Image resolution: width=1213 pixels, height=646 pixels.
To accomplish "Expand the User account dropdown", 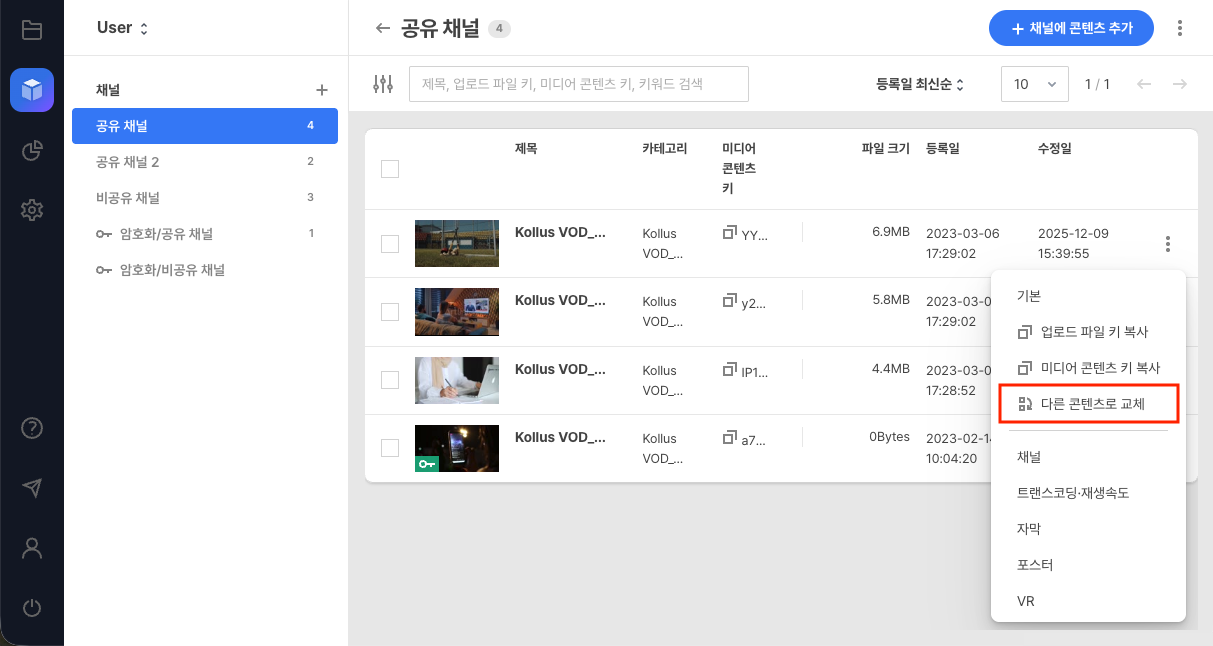I will pyautogui.click(x=122, y=28).
